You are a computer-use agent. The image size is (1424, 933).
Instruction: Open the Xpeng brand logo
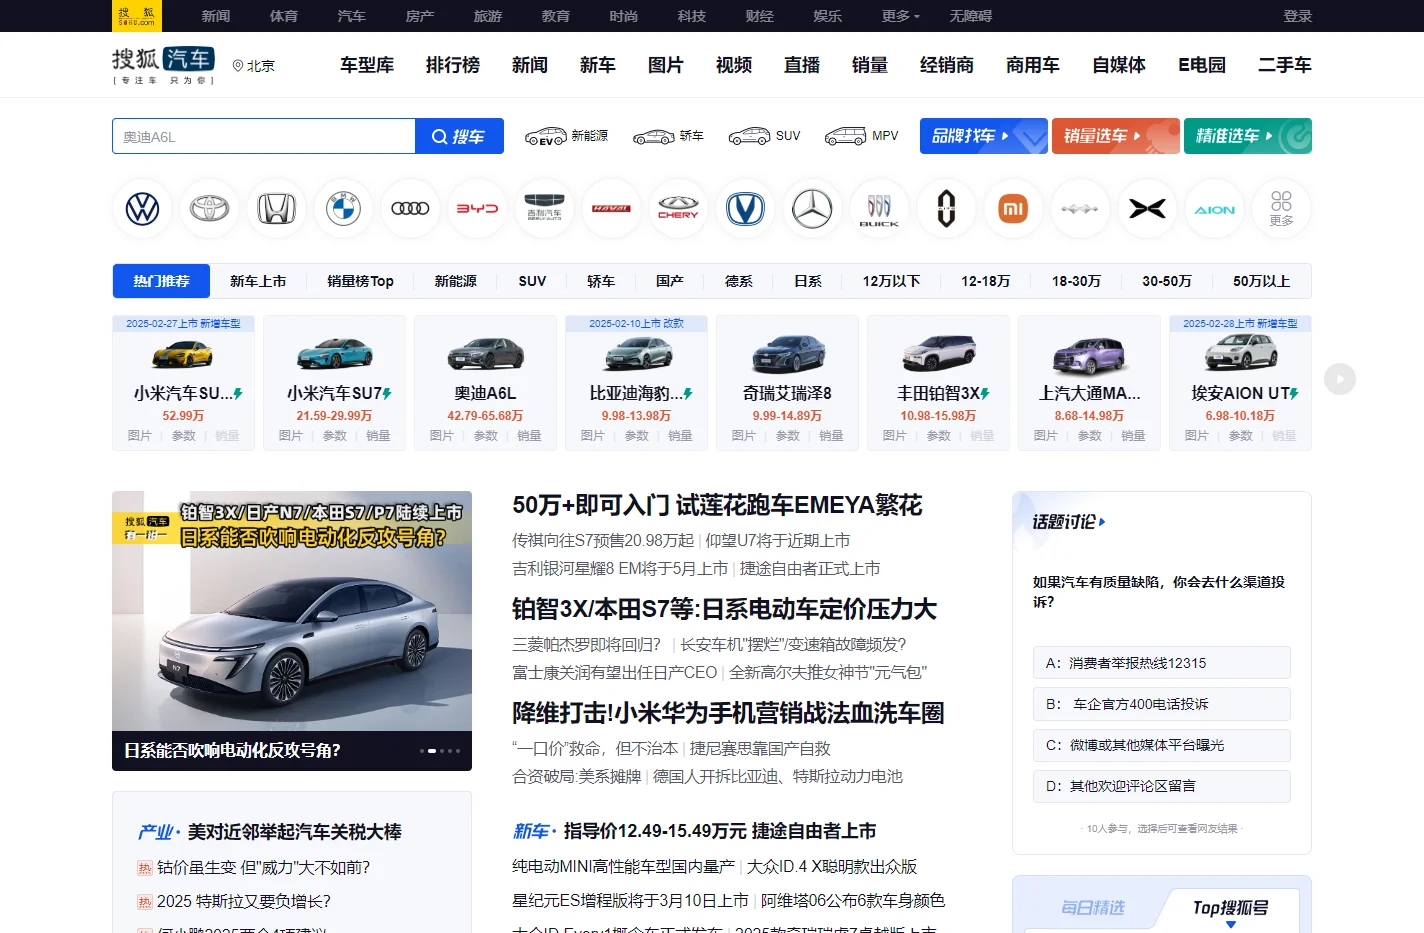click(1147, 209)
